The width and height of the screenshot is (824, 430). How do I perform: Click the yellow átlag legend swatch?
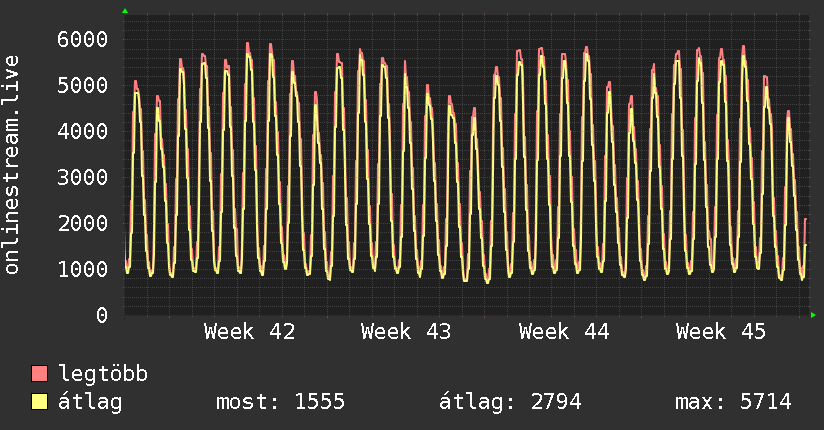(x=40, y=403)
